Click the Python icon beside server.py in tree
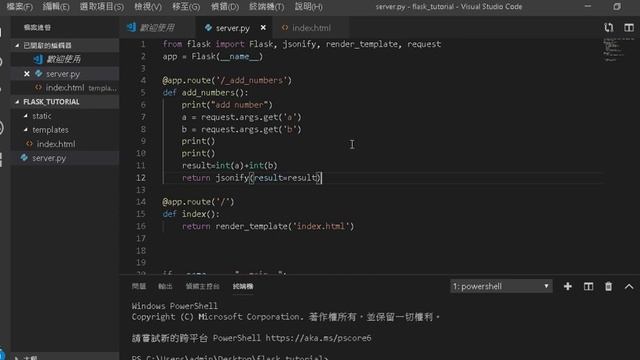 click(x=24, y=158)
